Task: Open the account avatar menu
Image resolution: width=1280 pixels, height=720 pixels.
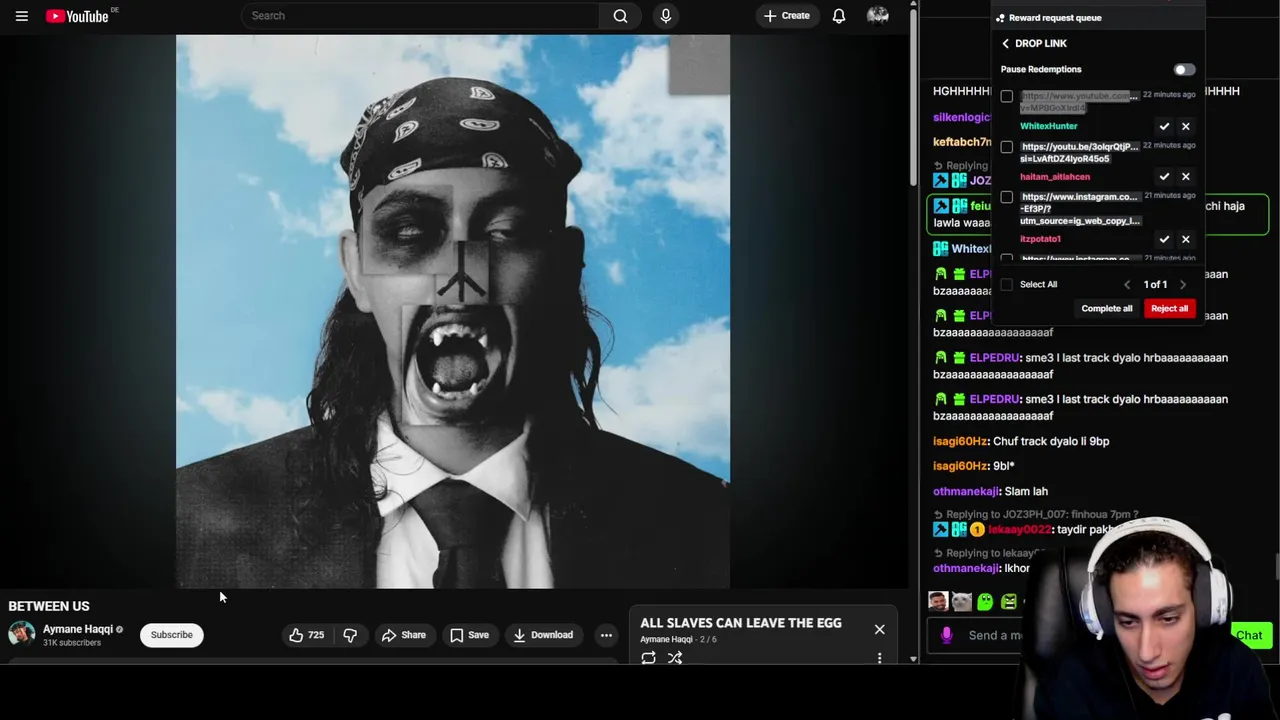Action: pyautogui.click(x=878, y=16)
